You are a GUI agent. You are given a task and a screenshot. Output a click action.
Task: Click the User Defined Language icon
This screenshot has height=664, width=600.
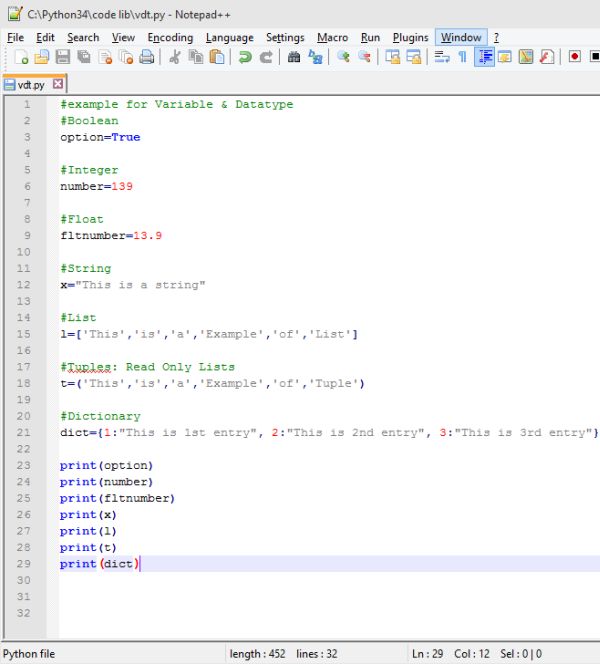[x=505, y=56]
